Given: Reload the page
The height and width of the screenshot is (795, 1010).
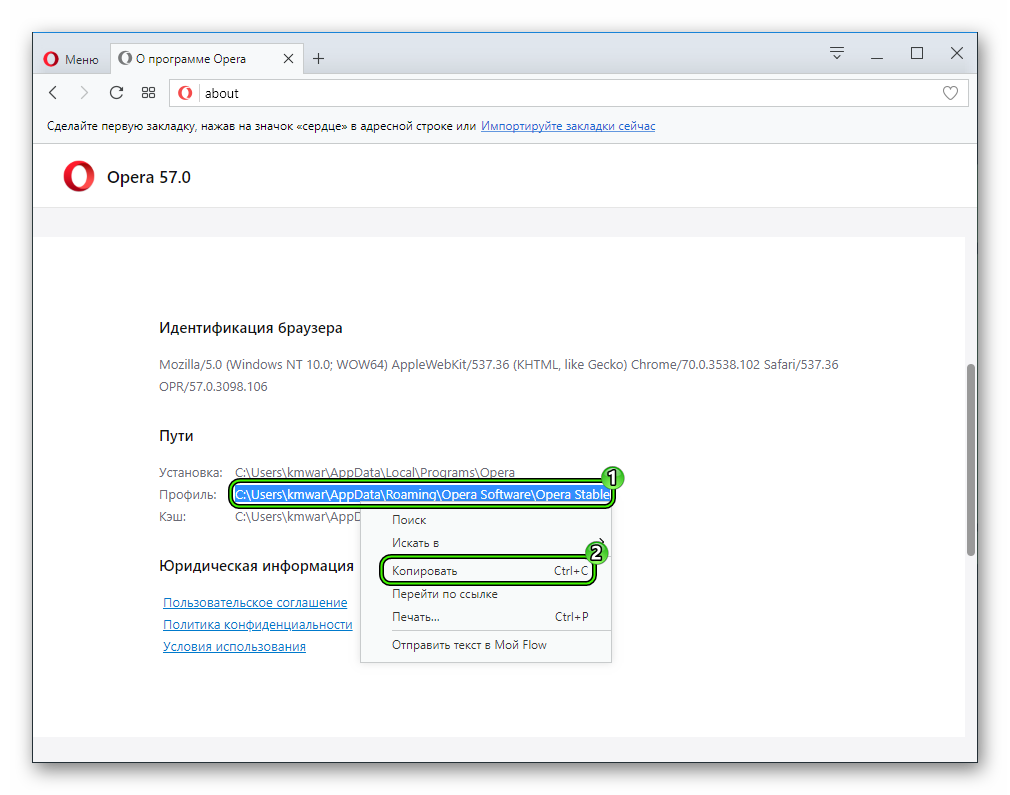Looking at the screenshot, I should (116, 93).
